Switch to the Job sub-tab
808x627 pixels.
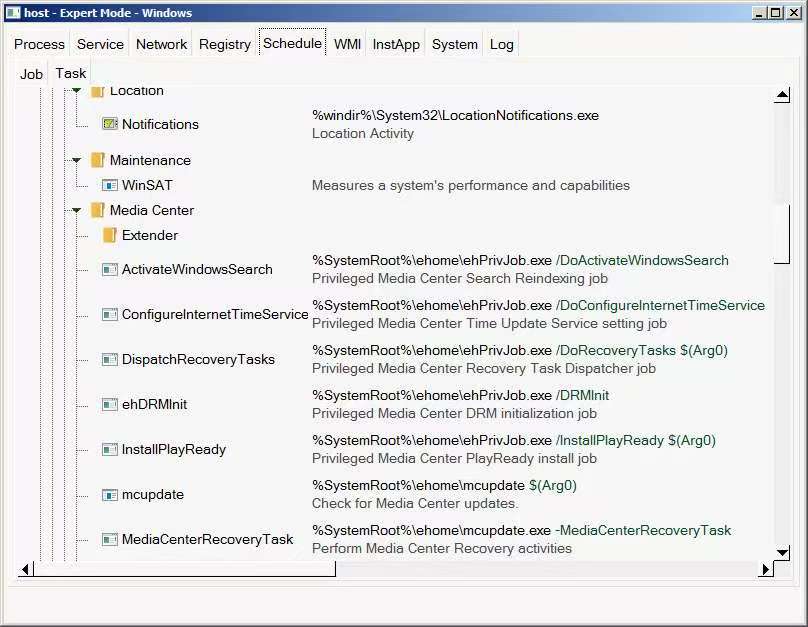pyautogui.click(x=32, y=73)
